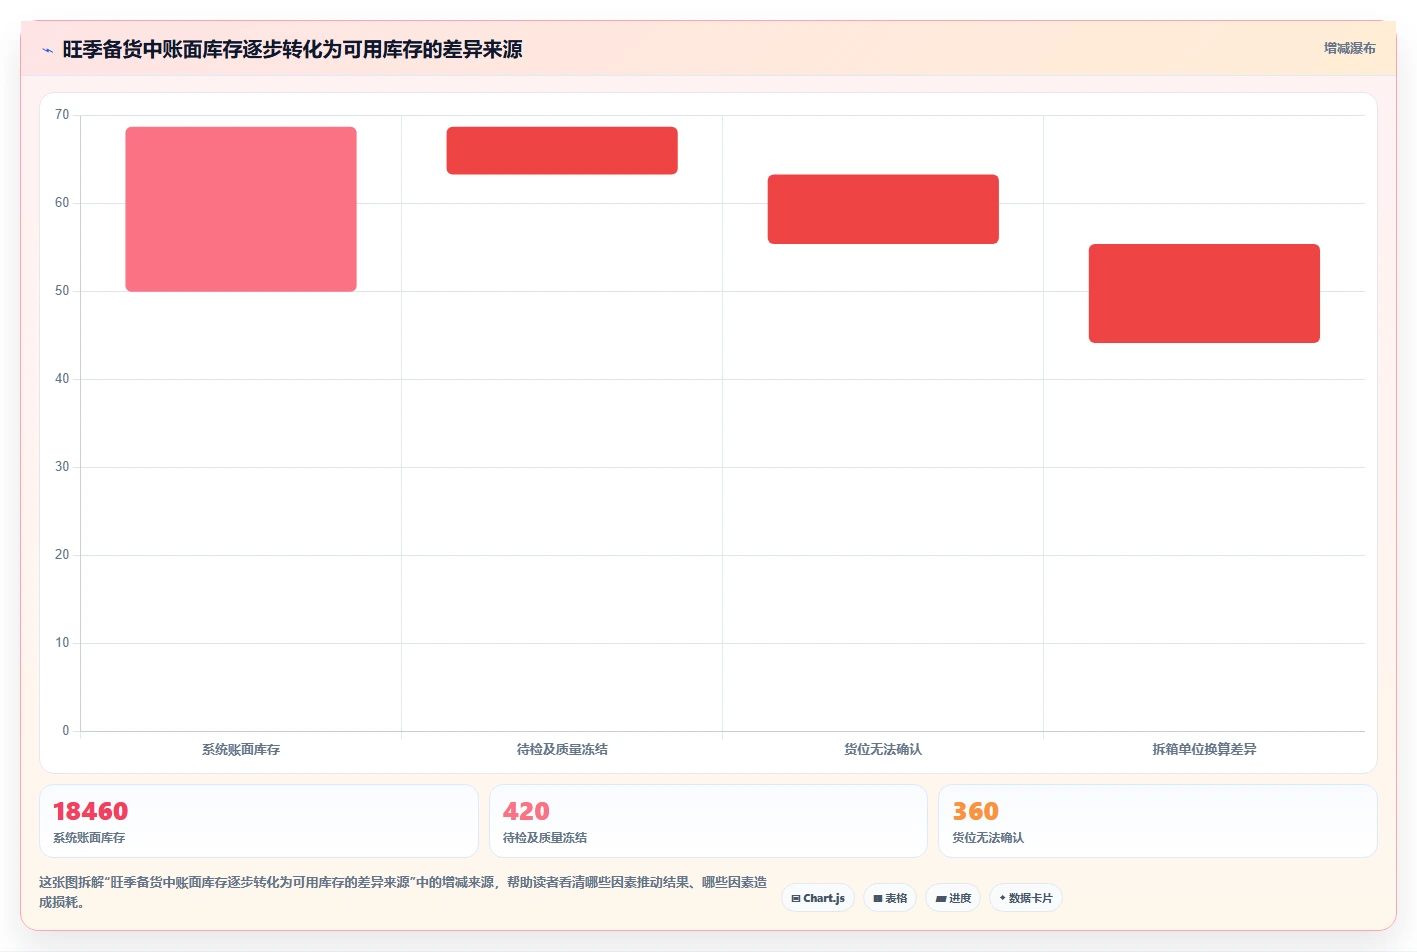This screenshot has width=1417, height=952.
Task: Click the 360 data card
Action: [x=1158, y=821]
